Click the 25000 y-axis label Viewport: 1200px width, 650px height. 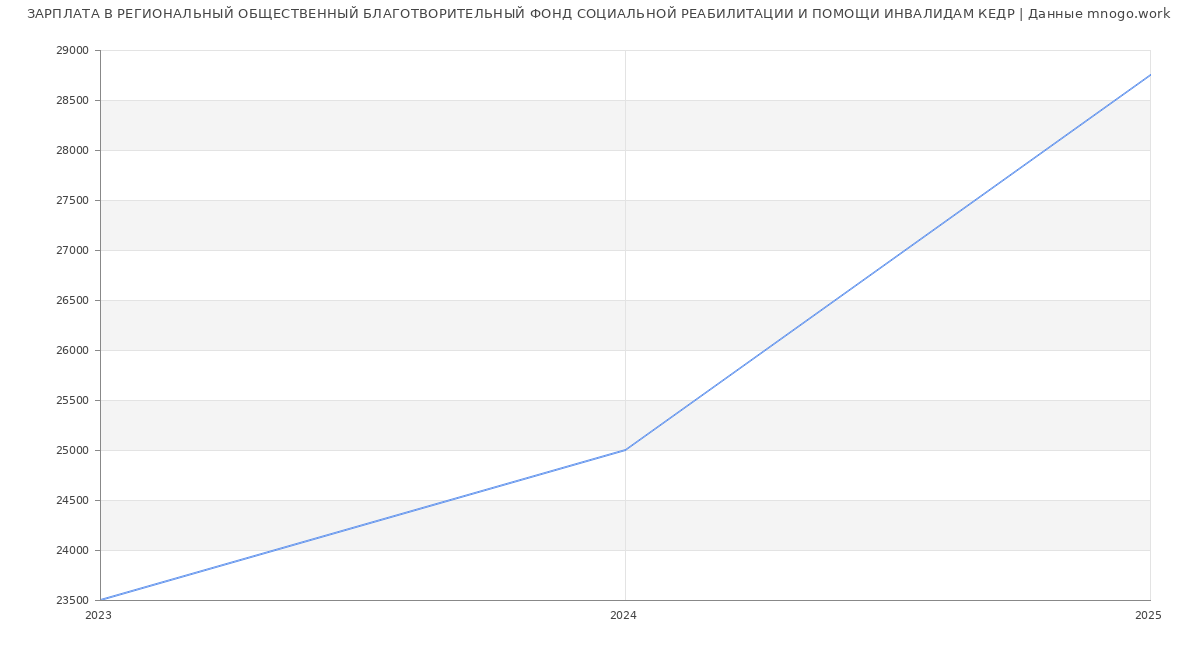tap(72, 451)
